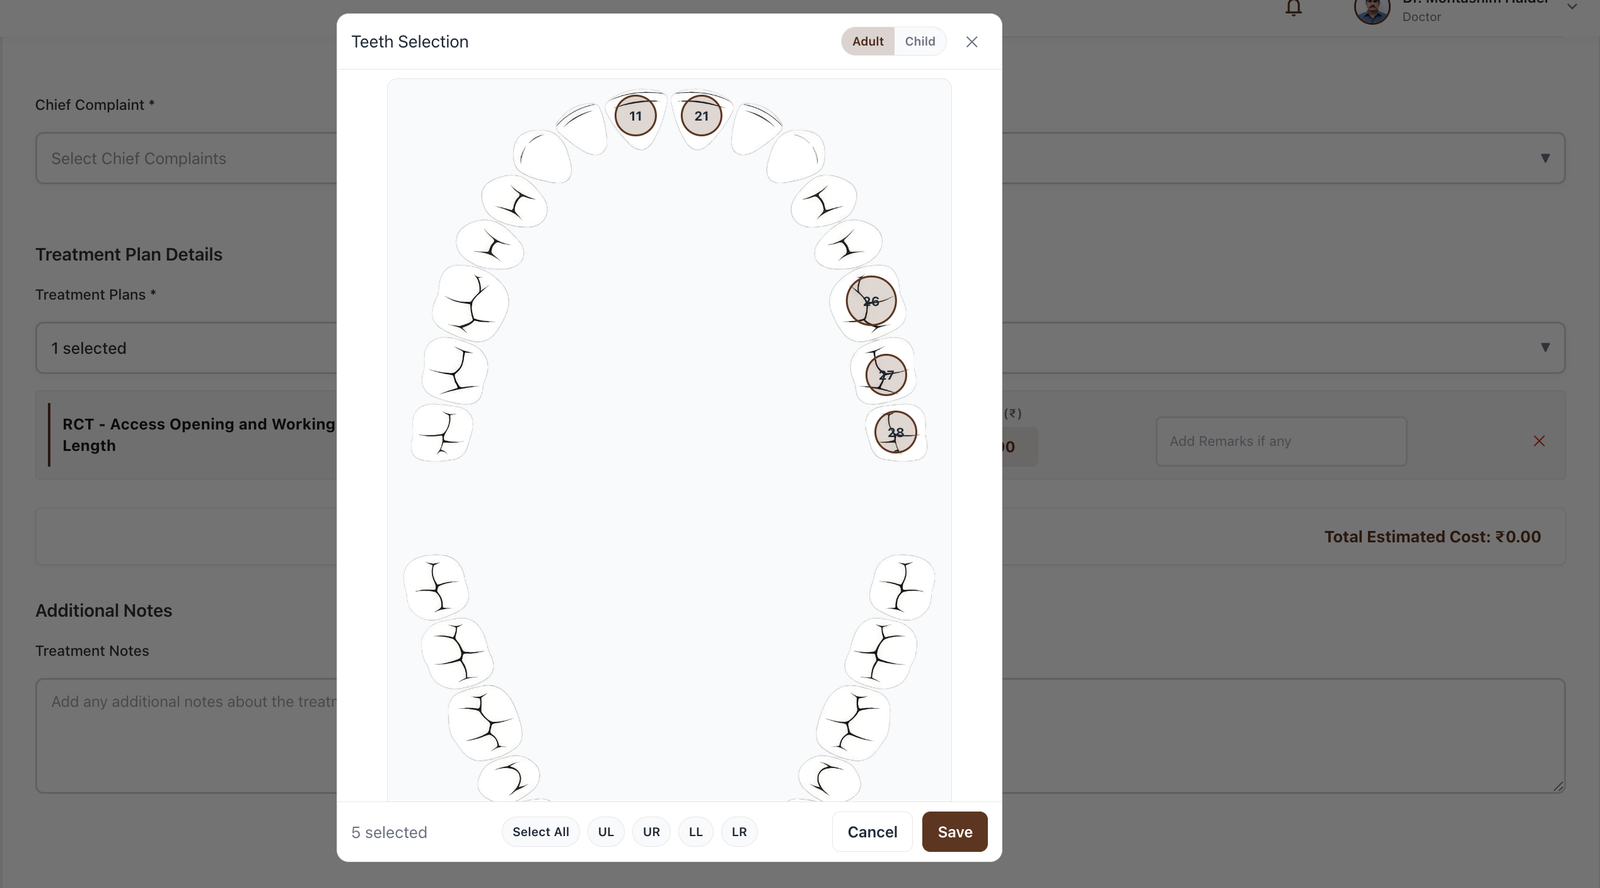Toggle the LL quadrant selection

click(695, 832)
